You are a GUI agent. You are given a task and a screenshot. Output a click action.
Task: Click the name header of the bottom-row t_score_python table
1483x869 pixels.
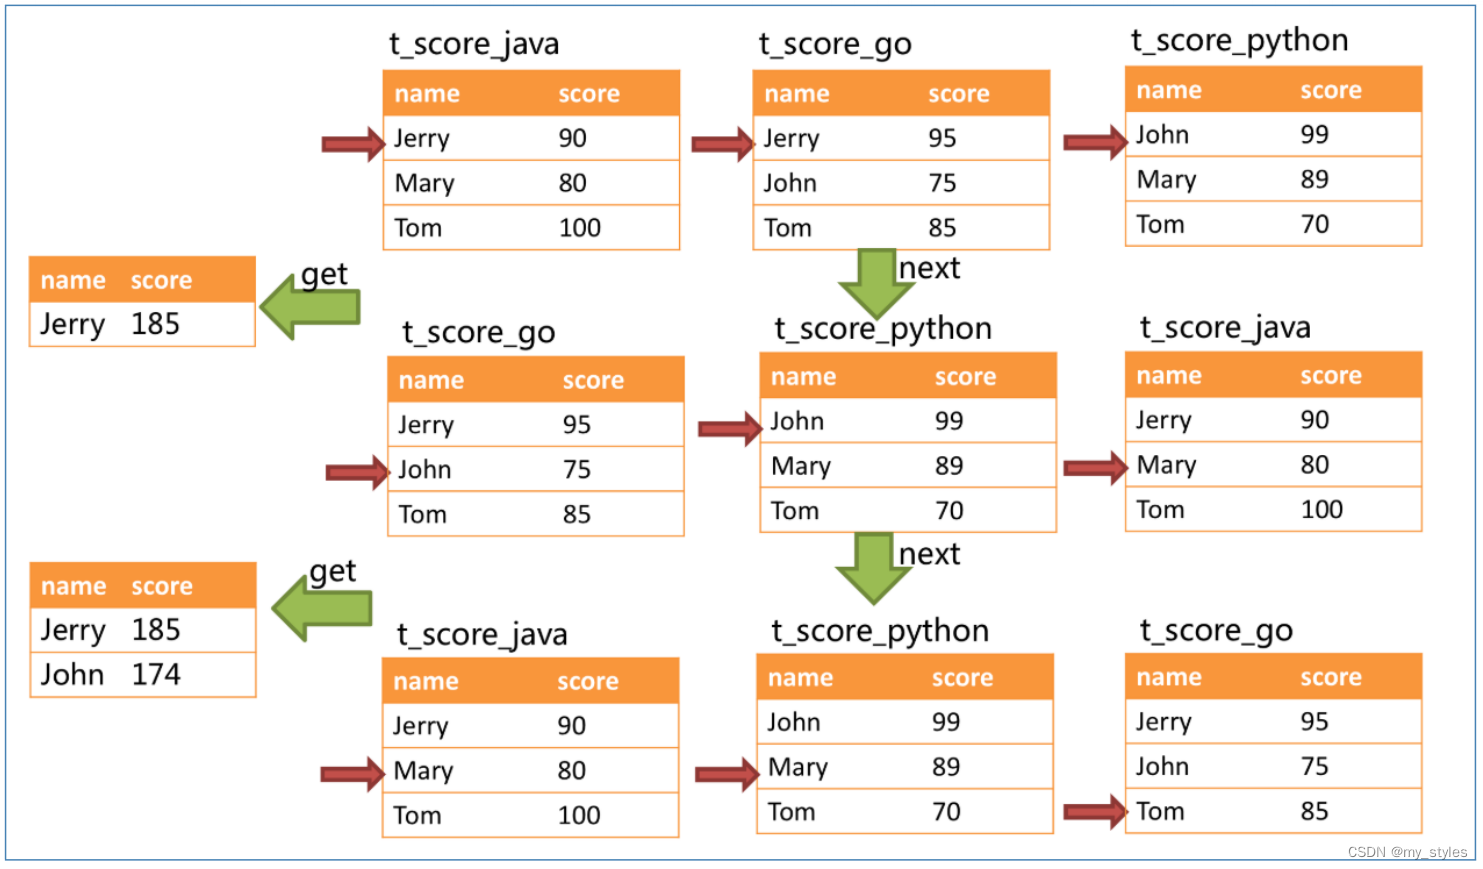800,679
